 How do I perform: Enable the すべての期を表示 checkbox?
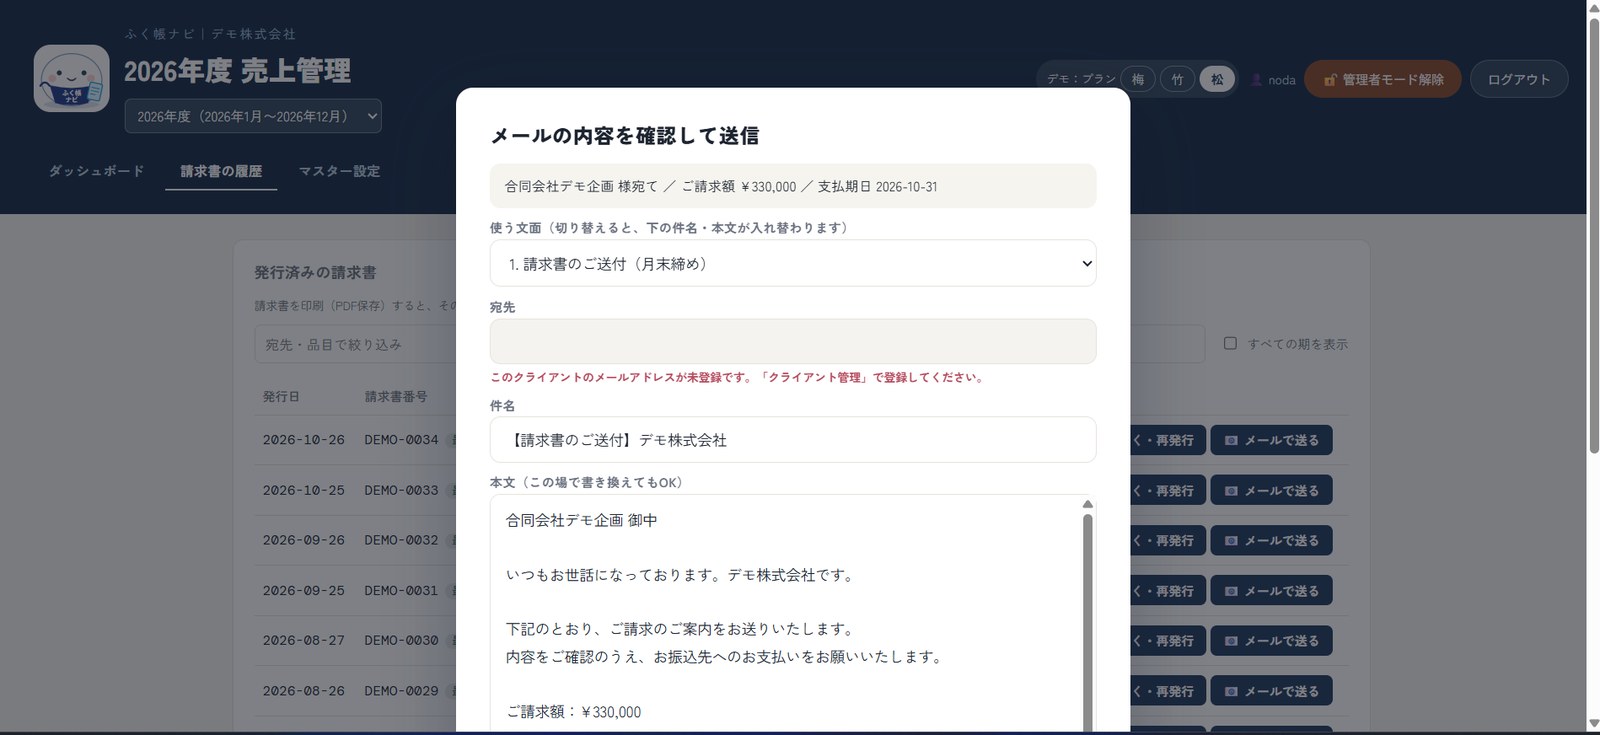pyautogui.click(x=1230, y=343)
